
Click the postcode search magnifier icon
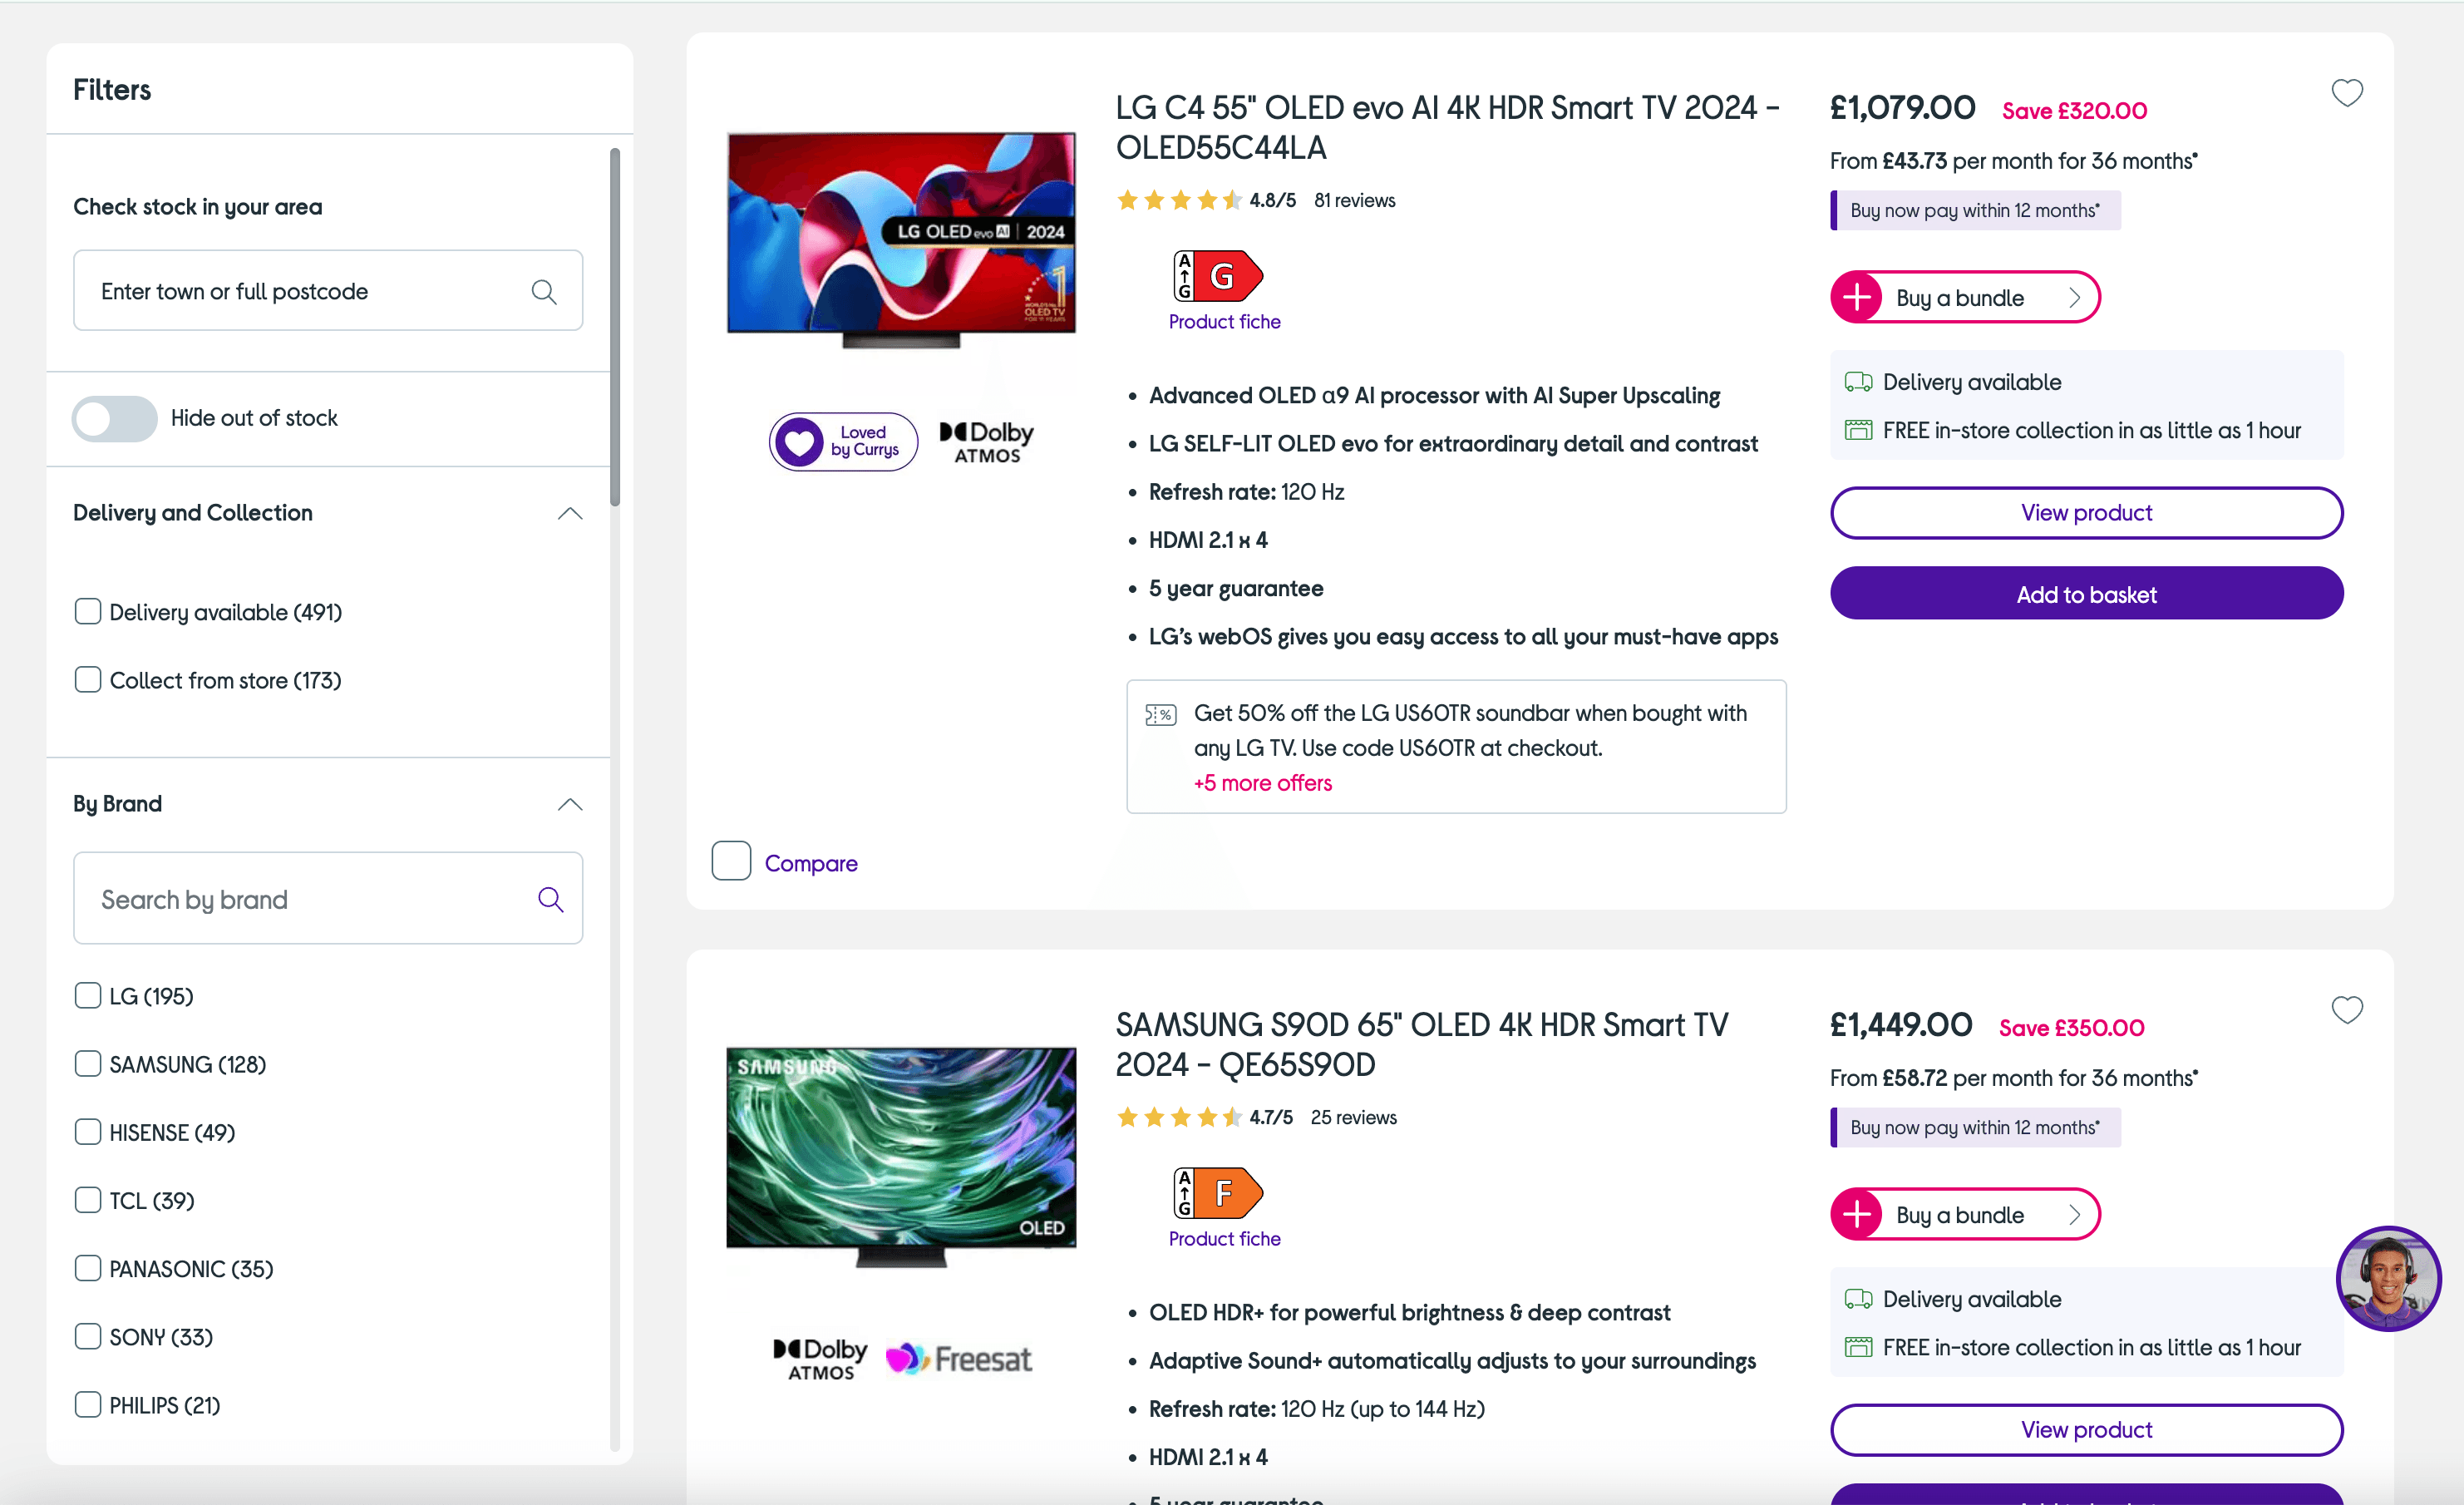(544, 291)
